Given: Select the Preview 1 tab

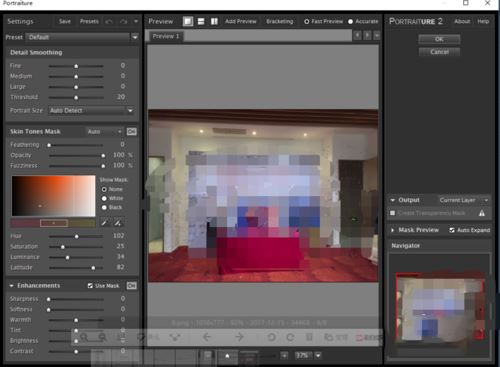Looking at the screenshot, I should click(166, 36).
